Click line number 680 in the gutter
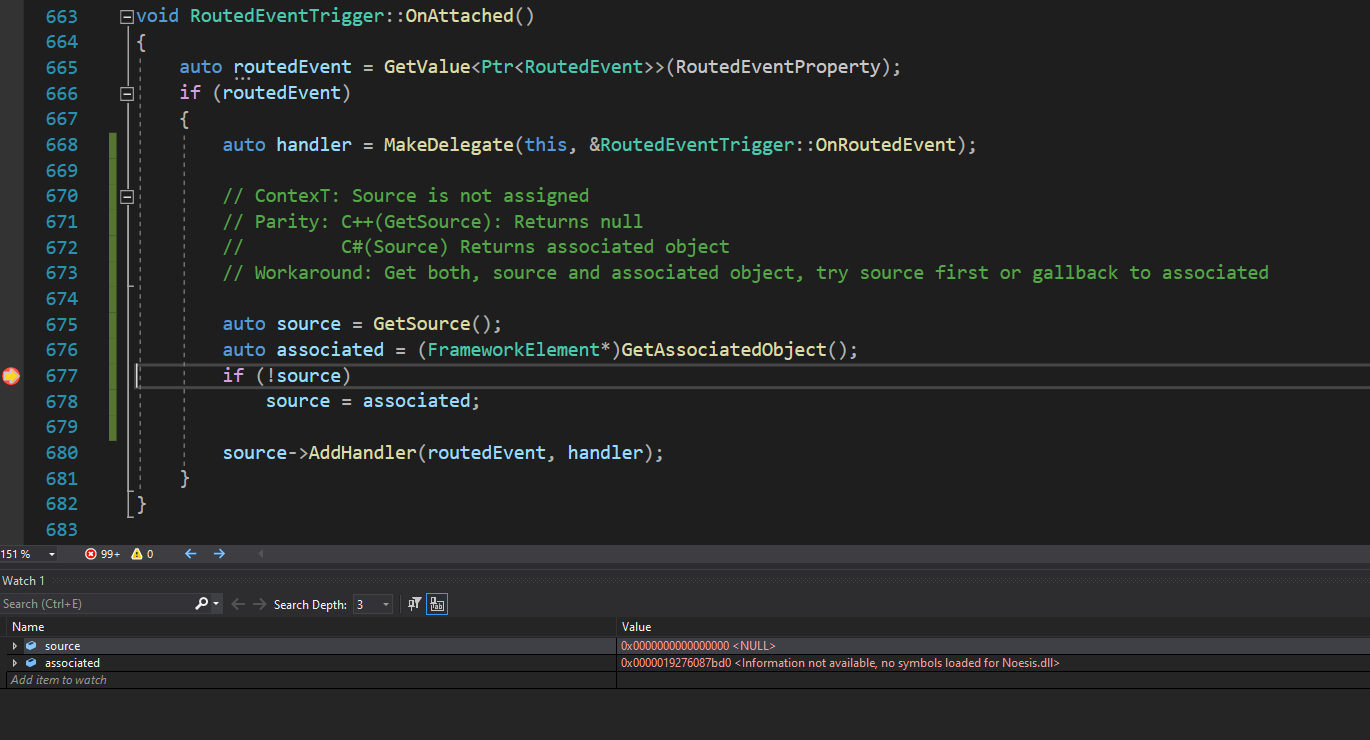The width and height of the screenshot is (1370, 740). tap(62, 453)
